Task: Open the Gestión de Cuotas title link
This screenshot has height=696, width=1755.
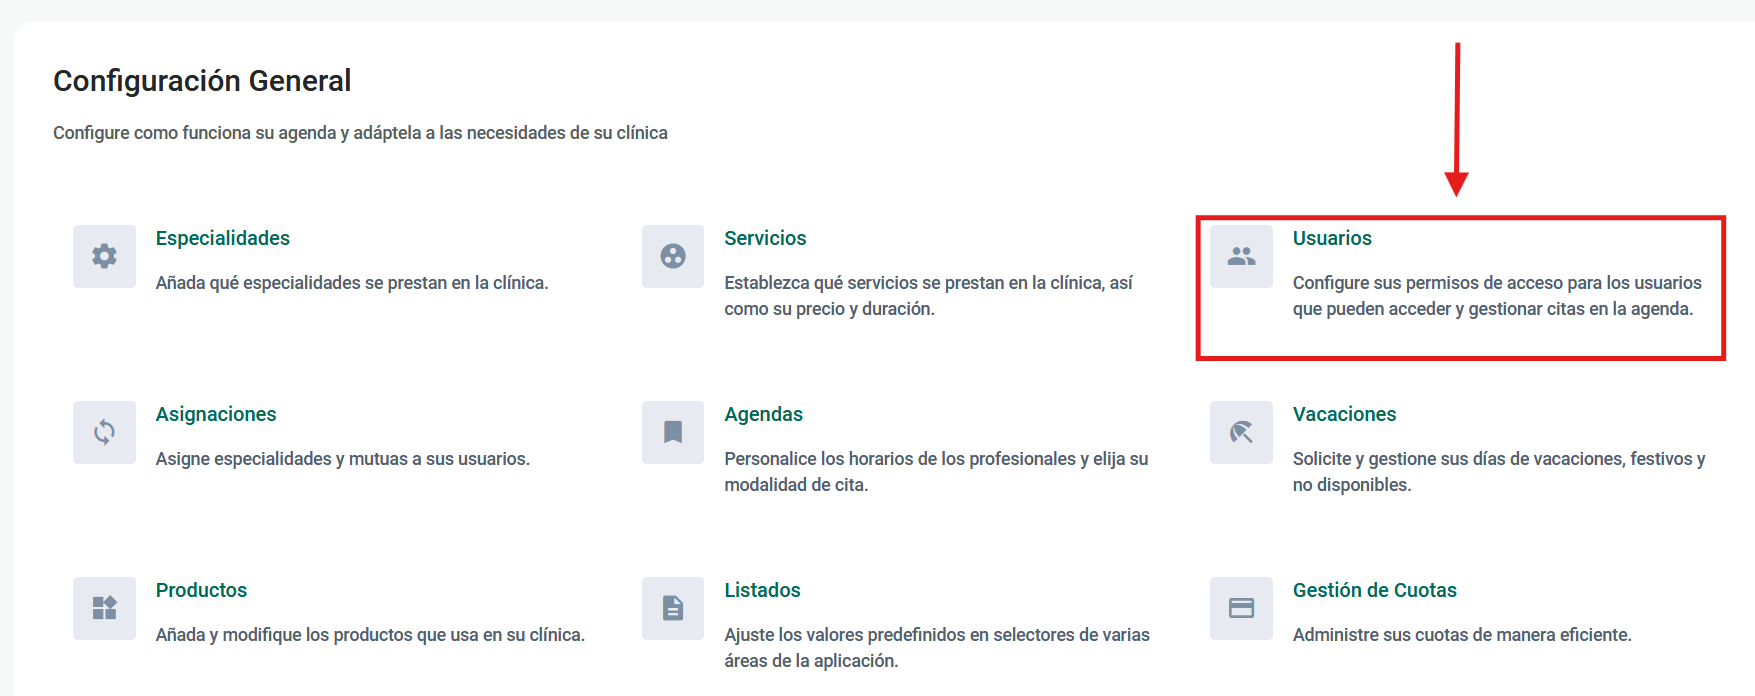Action: 1374,590
